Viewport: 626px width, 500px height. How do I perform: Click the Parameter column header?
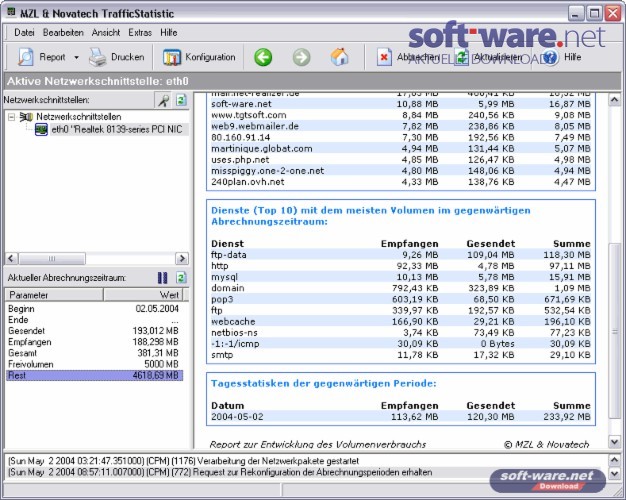pos(54,295)
